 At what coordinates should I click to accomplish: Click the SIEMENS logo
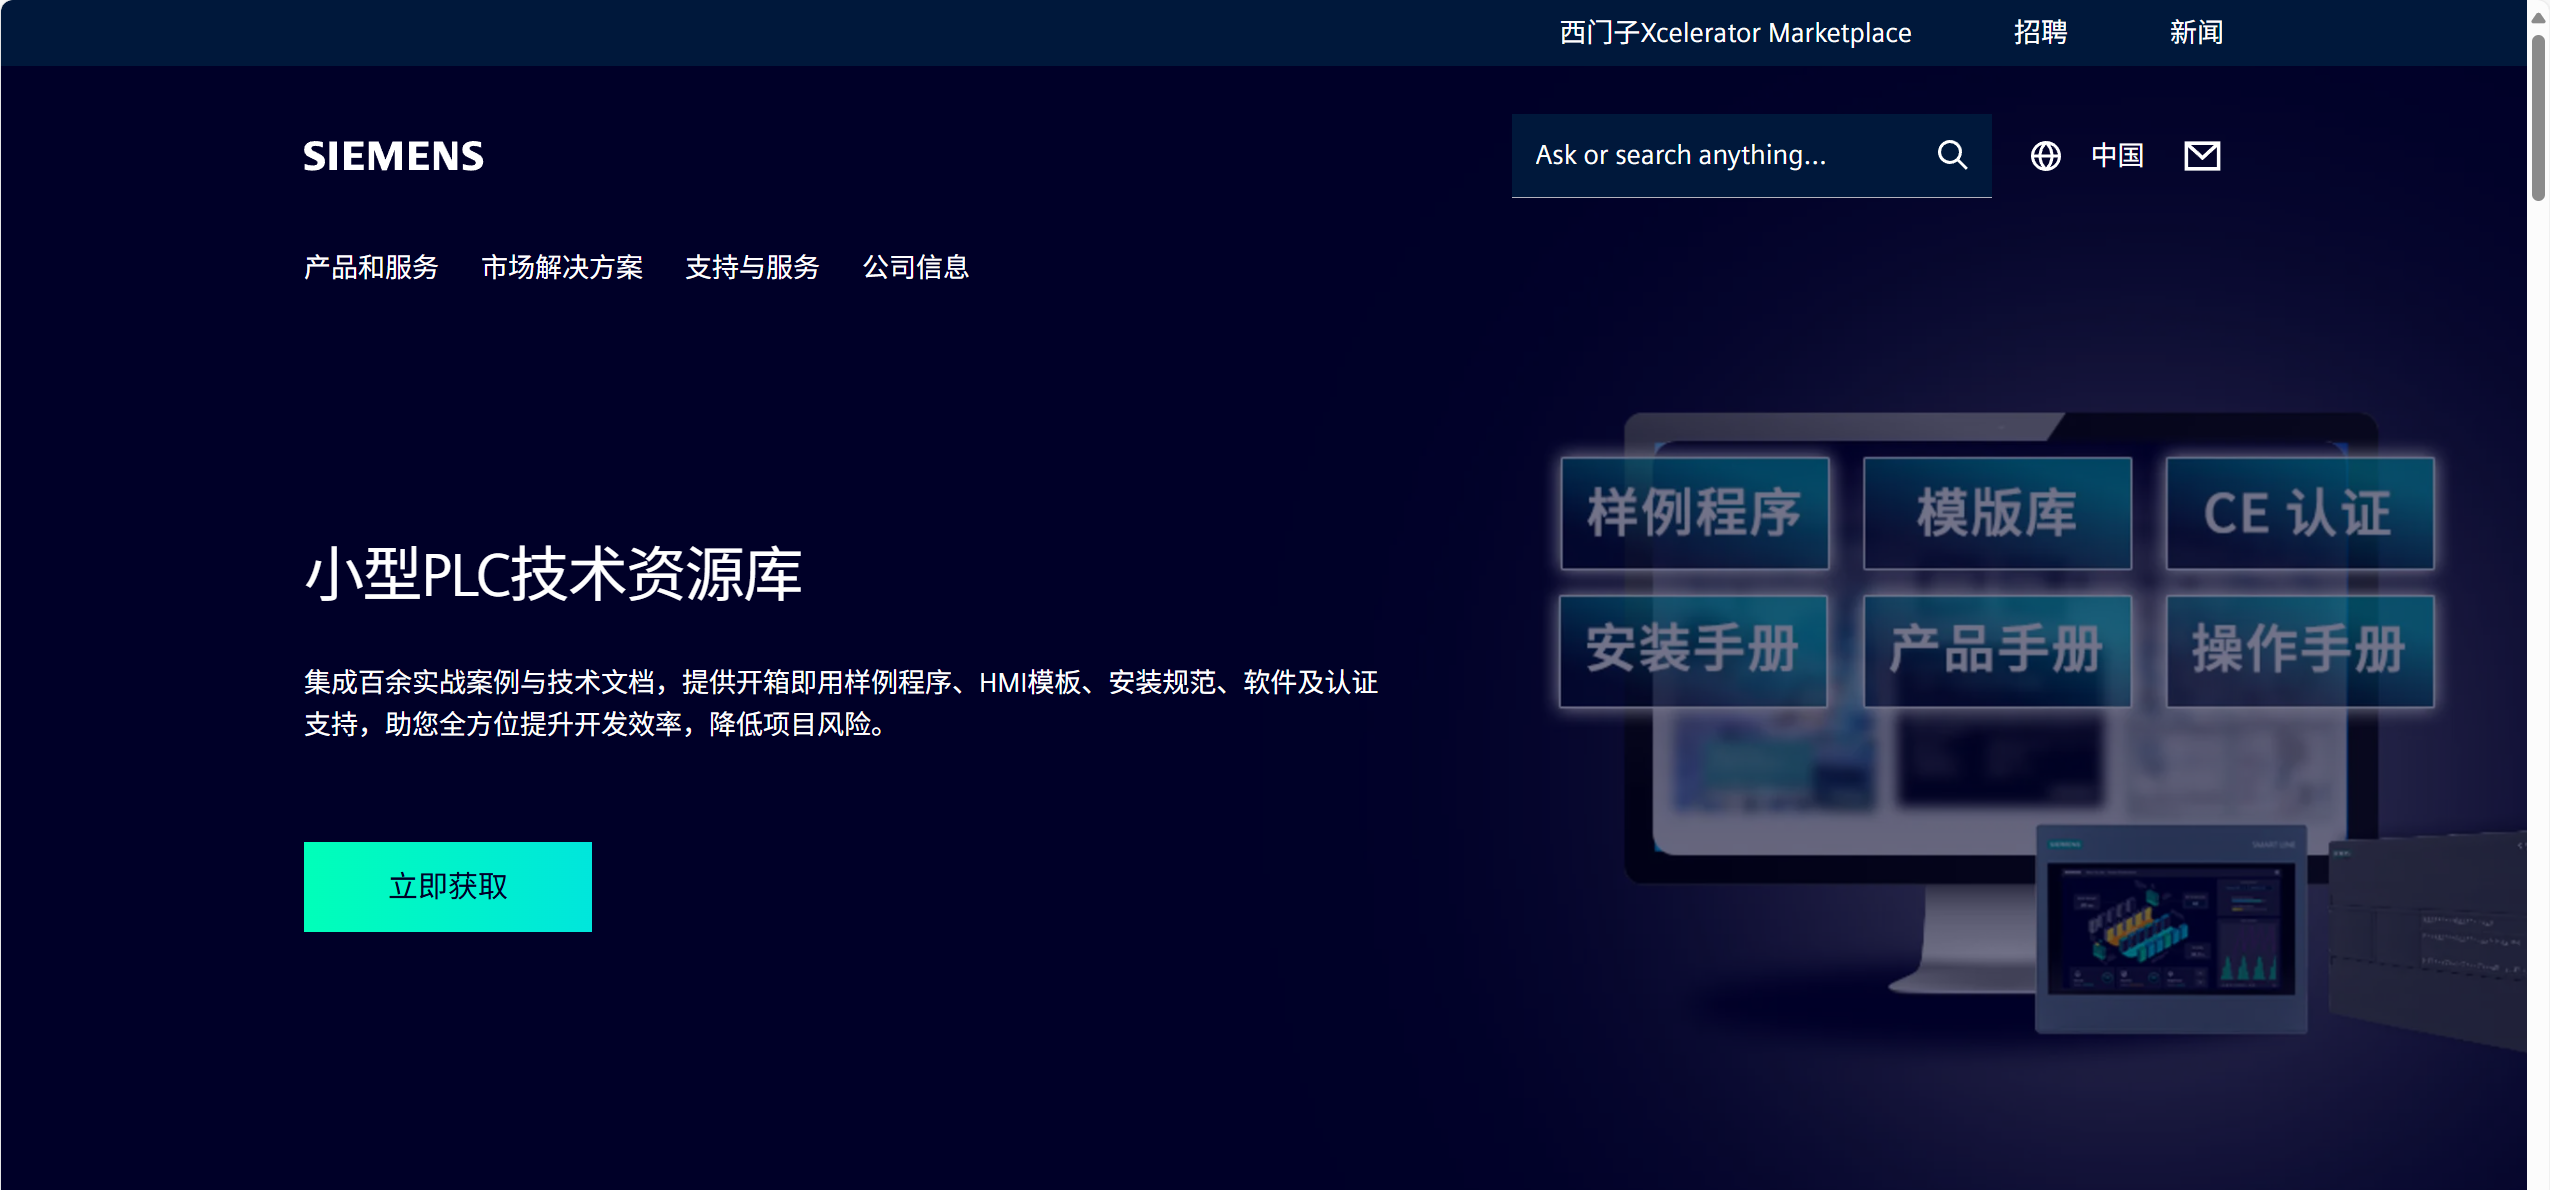tap(393, 156)
